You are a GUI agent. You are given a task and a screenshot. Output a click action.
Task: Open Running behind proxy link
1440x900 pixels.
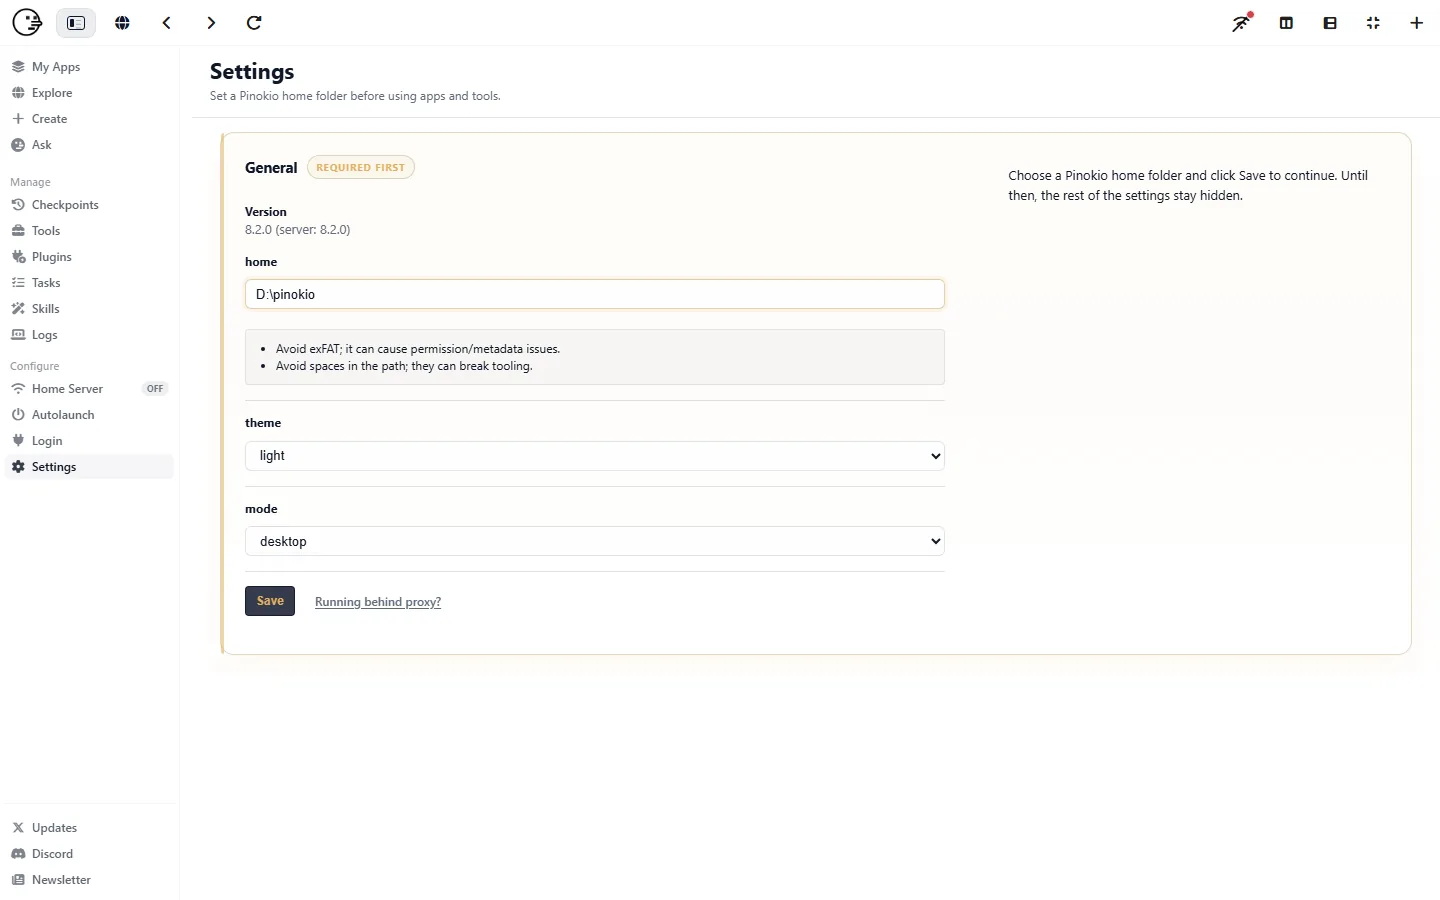click(378, 602)
